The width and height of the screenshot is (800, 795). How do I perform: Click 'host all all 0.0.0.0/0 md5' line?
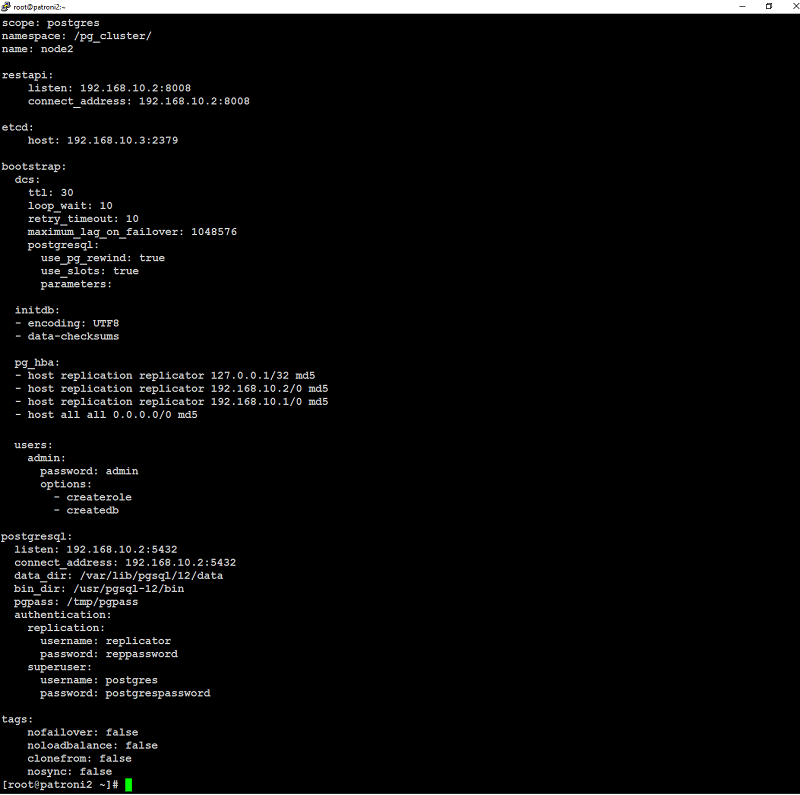pyautogui.click(x=106, y=415)
